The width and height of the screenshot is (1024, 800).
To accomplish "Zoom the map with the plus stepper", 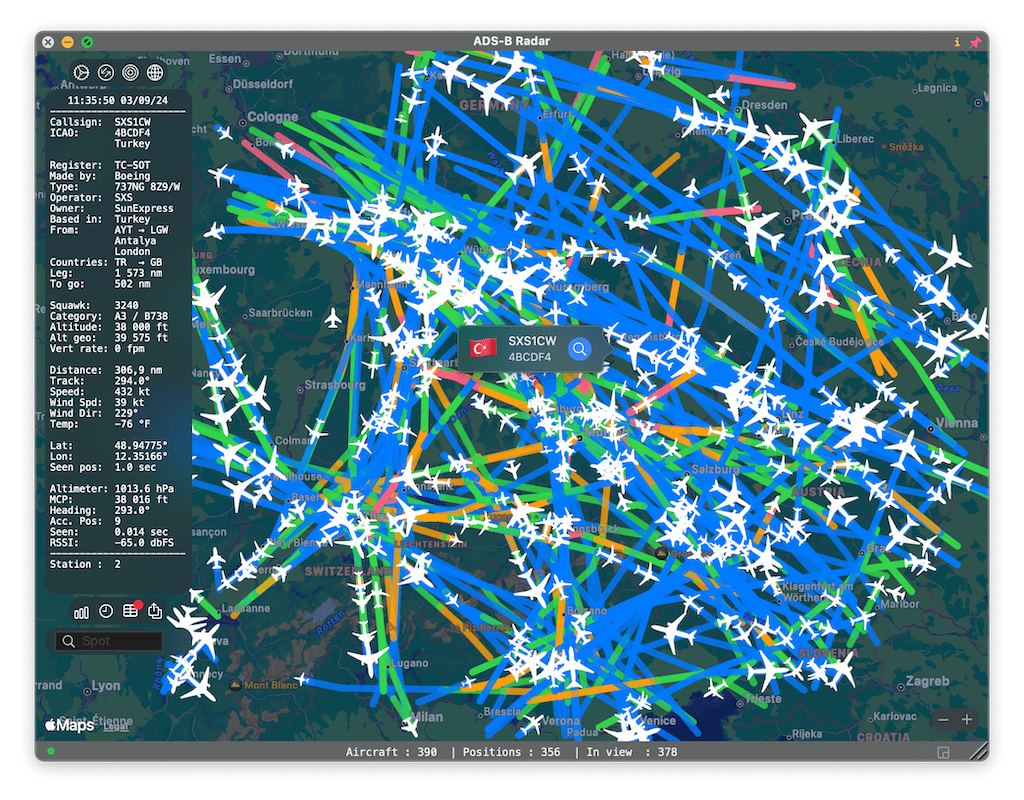I will coord(967,719).
